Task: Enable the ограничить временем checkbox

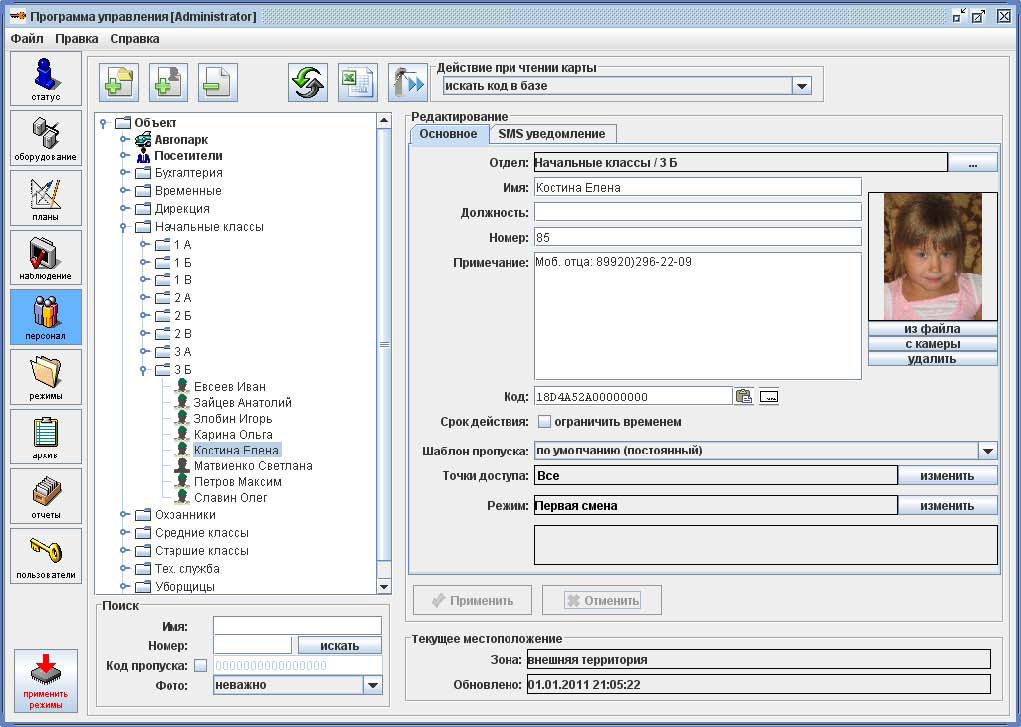Action: point(545,422)
